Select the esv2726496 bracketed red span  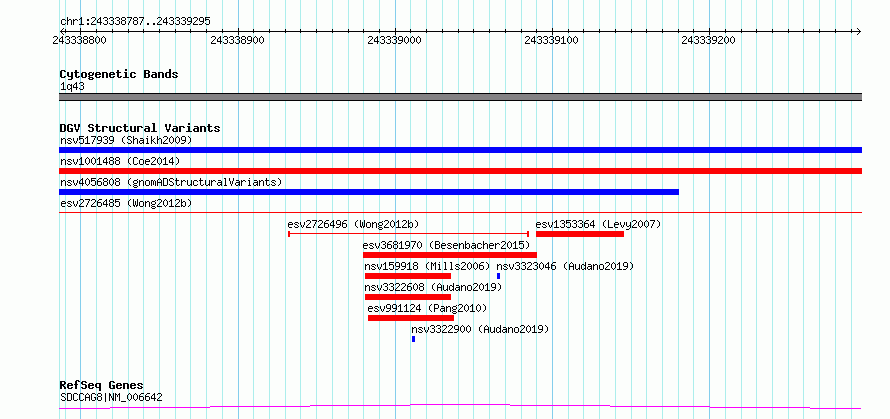click(409, 233)
